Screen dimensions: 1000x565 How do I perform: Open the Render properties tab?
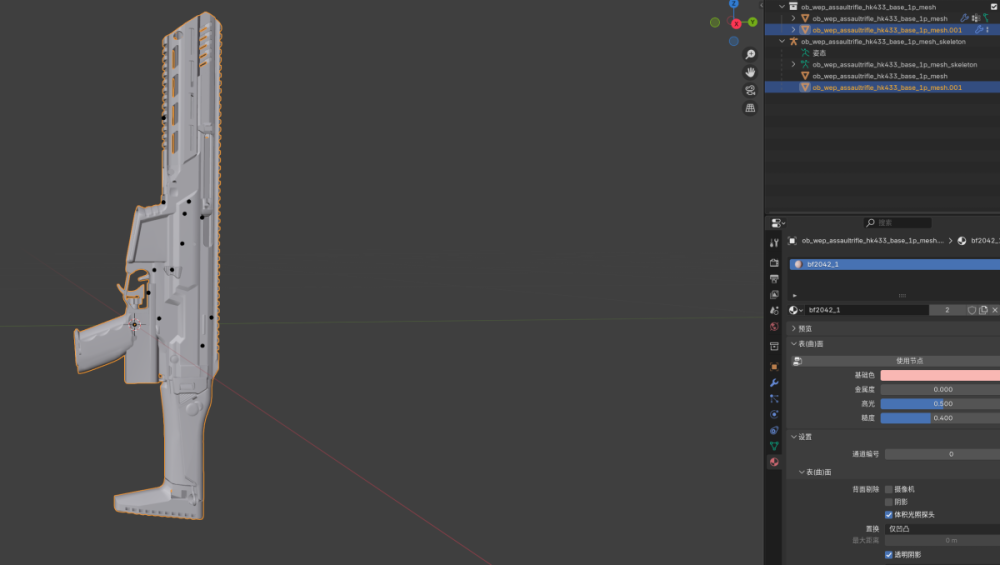[x=774, y=263]
